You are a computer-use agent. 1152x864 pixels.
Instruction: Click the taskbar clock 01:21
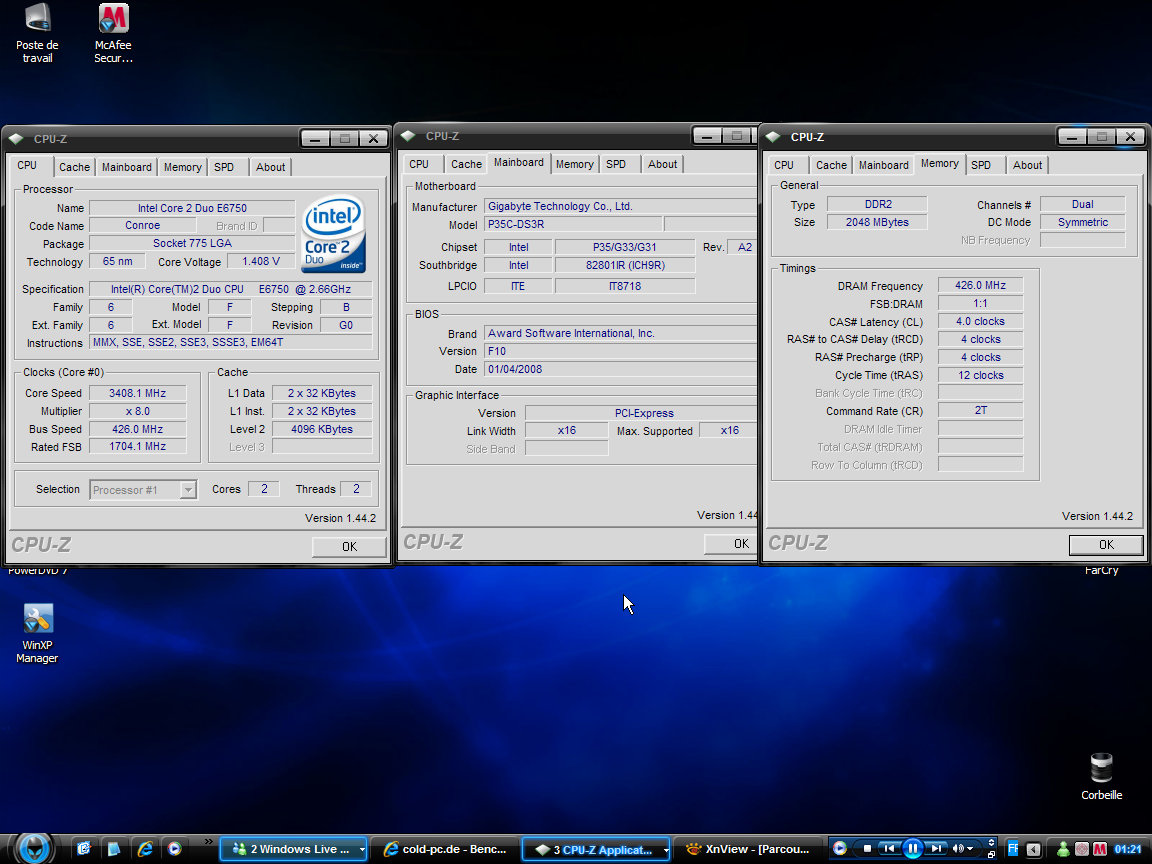coord(1127,849)
